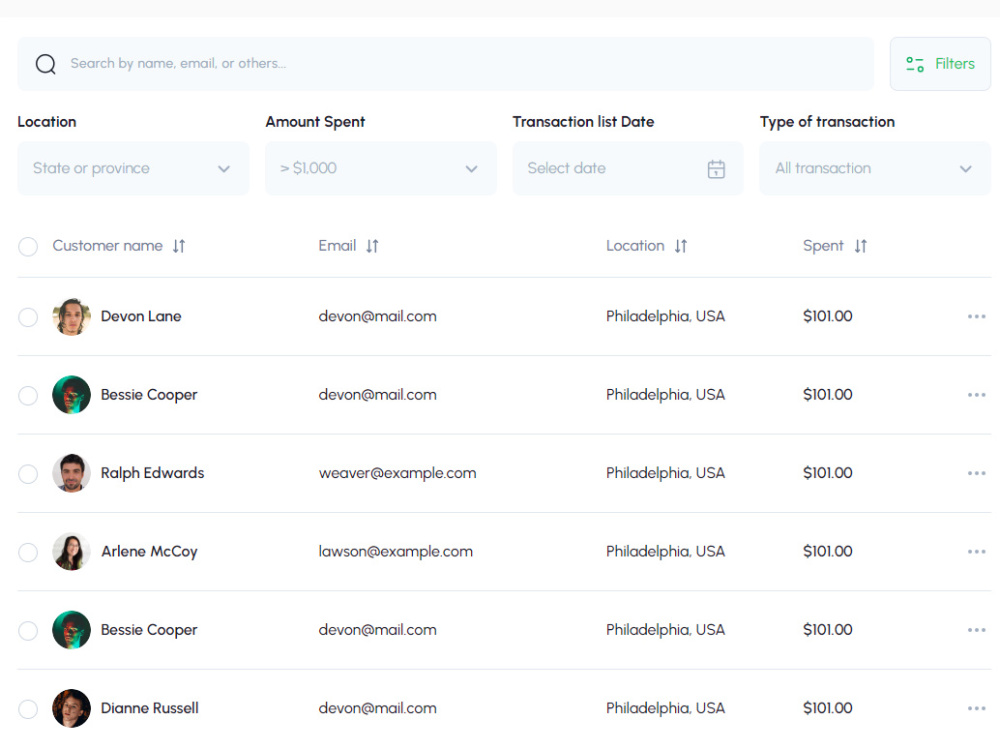The width and height of the screenshot is (1000, 750).
Task: Sort the Spent column arrows icon
Action: pyautogui.click(x=861, y=246)
